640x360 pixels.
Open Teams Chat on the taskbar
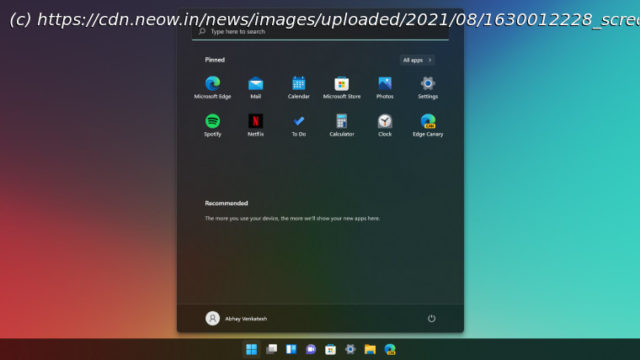pyautogui.click(x=311, y=349)
